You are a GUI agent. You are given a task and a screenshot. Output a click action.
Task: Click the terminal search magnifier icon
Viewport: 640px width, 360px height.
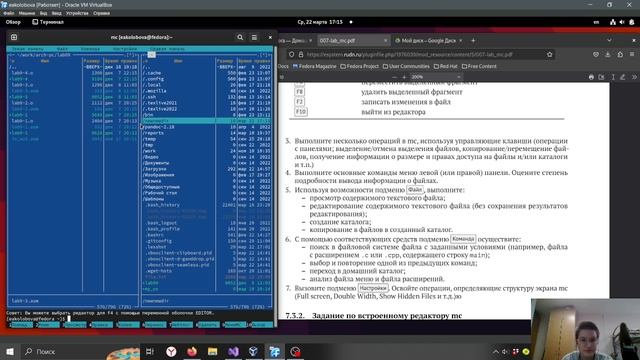[240, 37]
